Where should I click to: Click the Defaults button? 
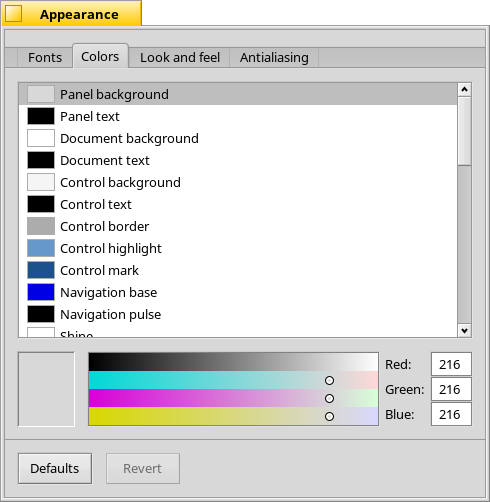(x=55, y=468)
